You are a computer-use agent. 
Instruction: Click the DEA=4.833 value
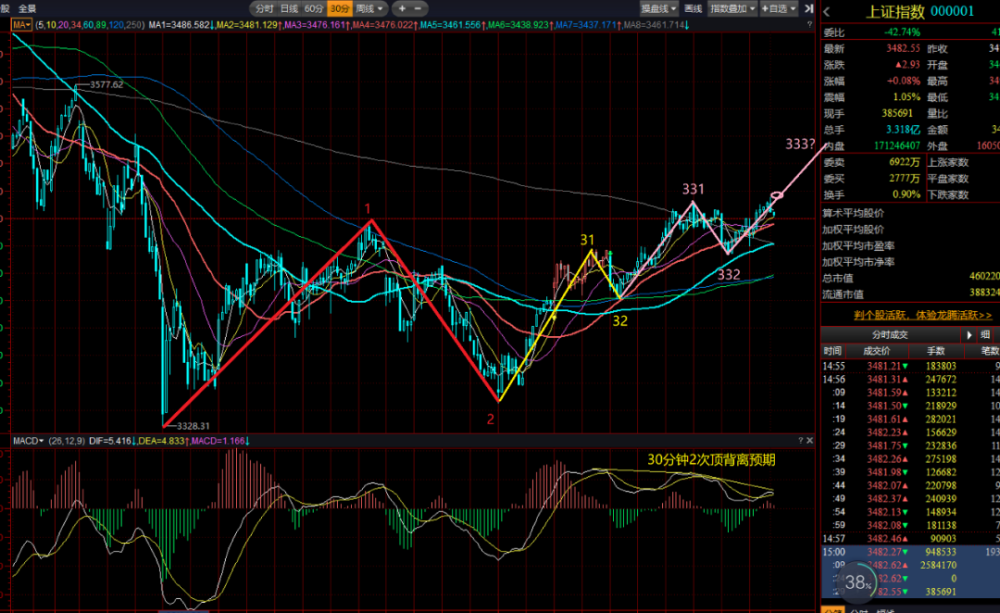click(x=163, y=441)
